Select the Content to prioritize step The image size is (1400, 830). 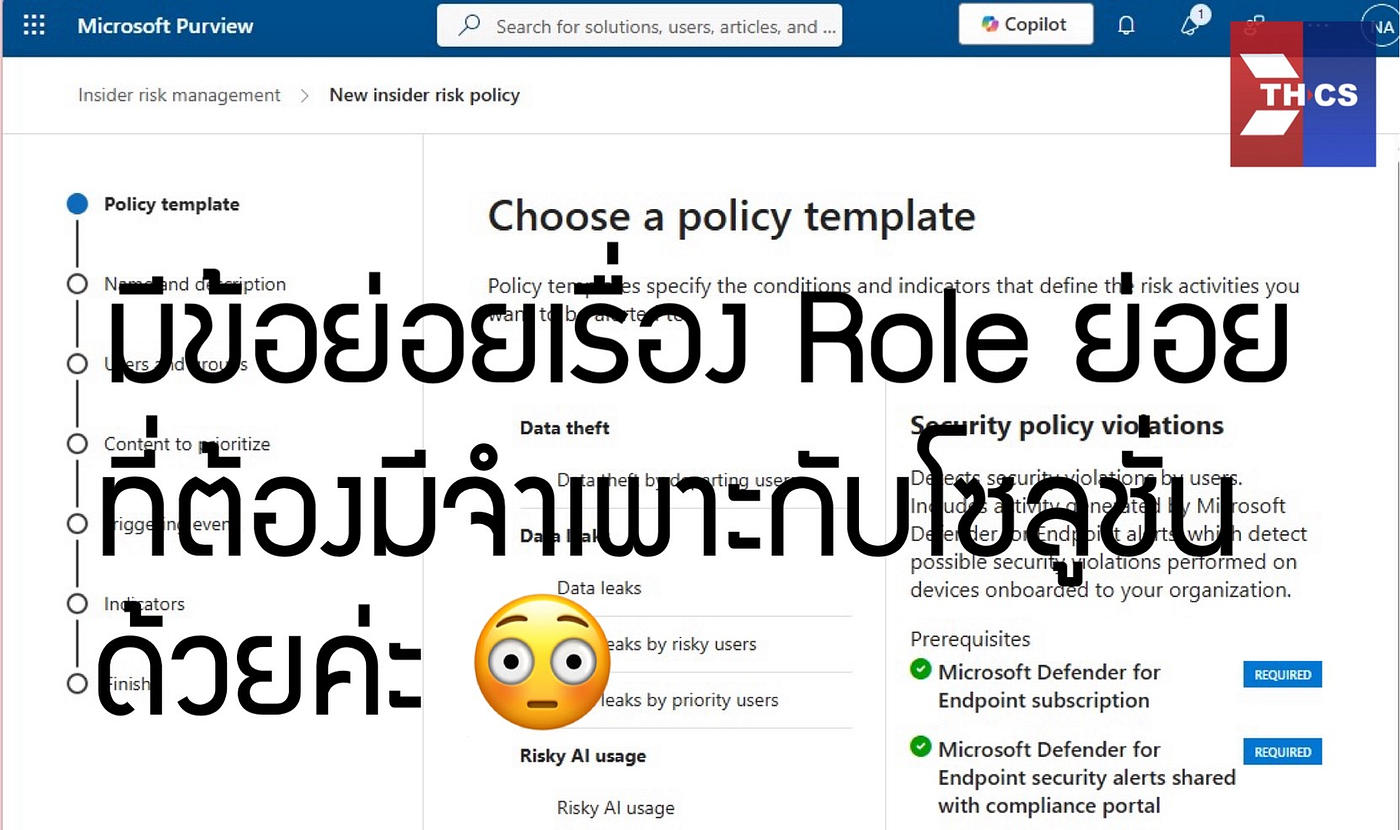[x=187, y=444]
